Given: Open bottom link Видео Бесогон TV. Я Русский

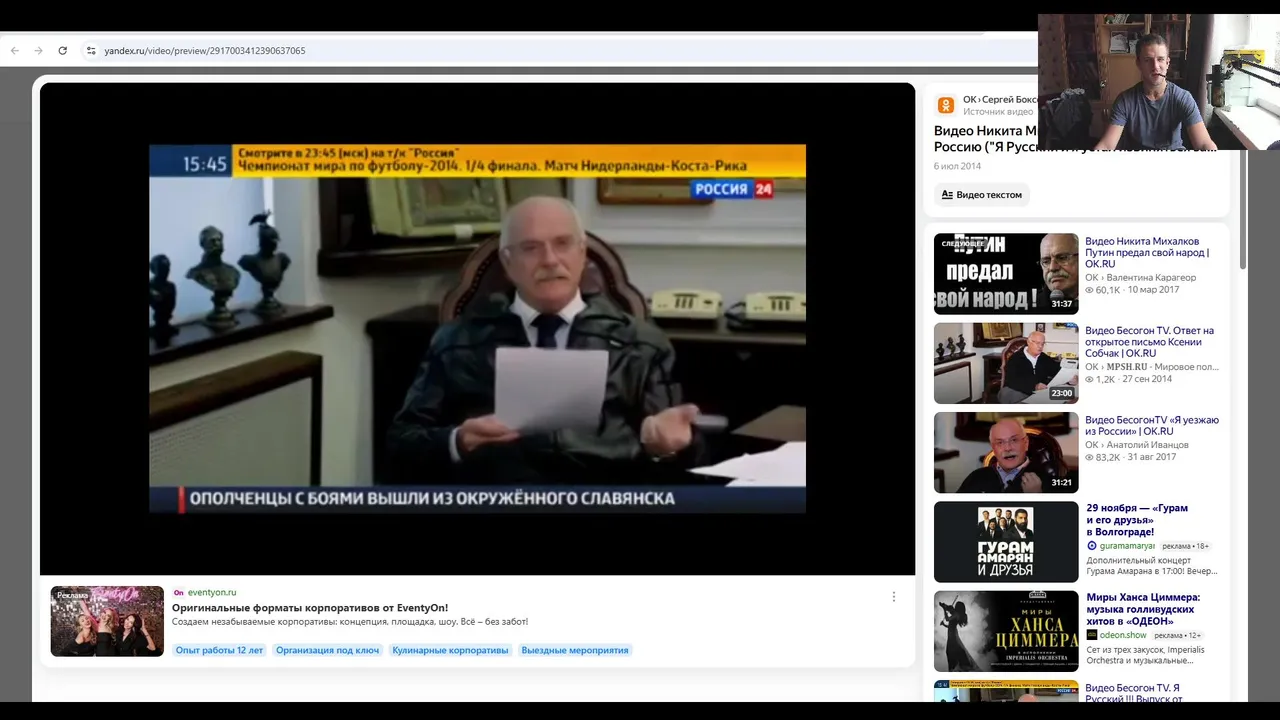Looking at the screenshot, I should coord(1133,693).
